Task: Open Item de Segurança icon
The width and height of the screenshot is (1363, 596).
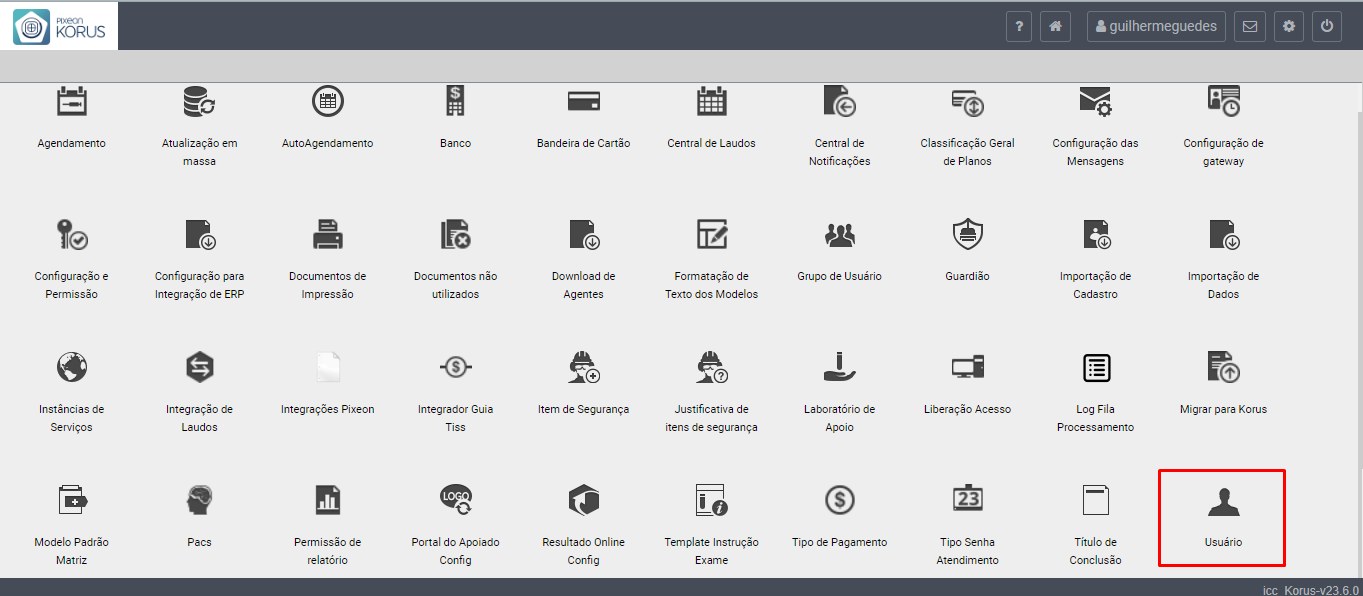Action: [583, 367]
